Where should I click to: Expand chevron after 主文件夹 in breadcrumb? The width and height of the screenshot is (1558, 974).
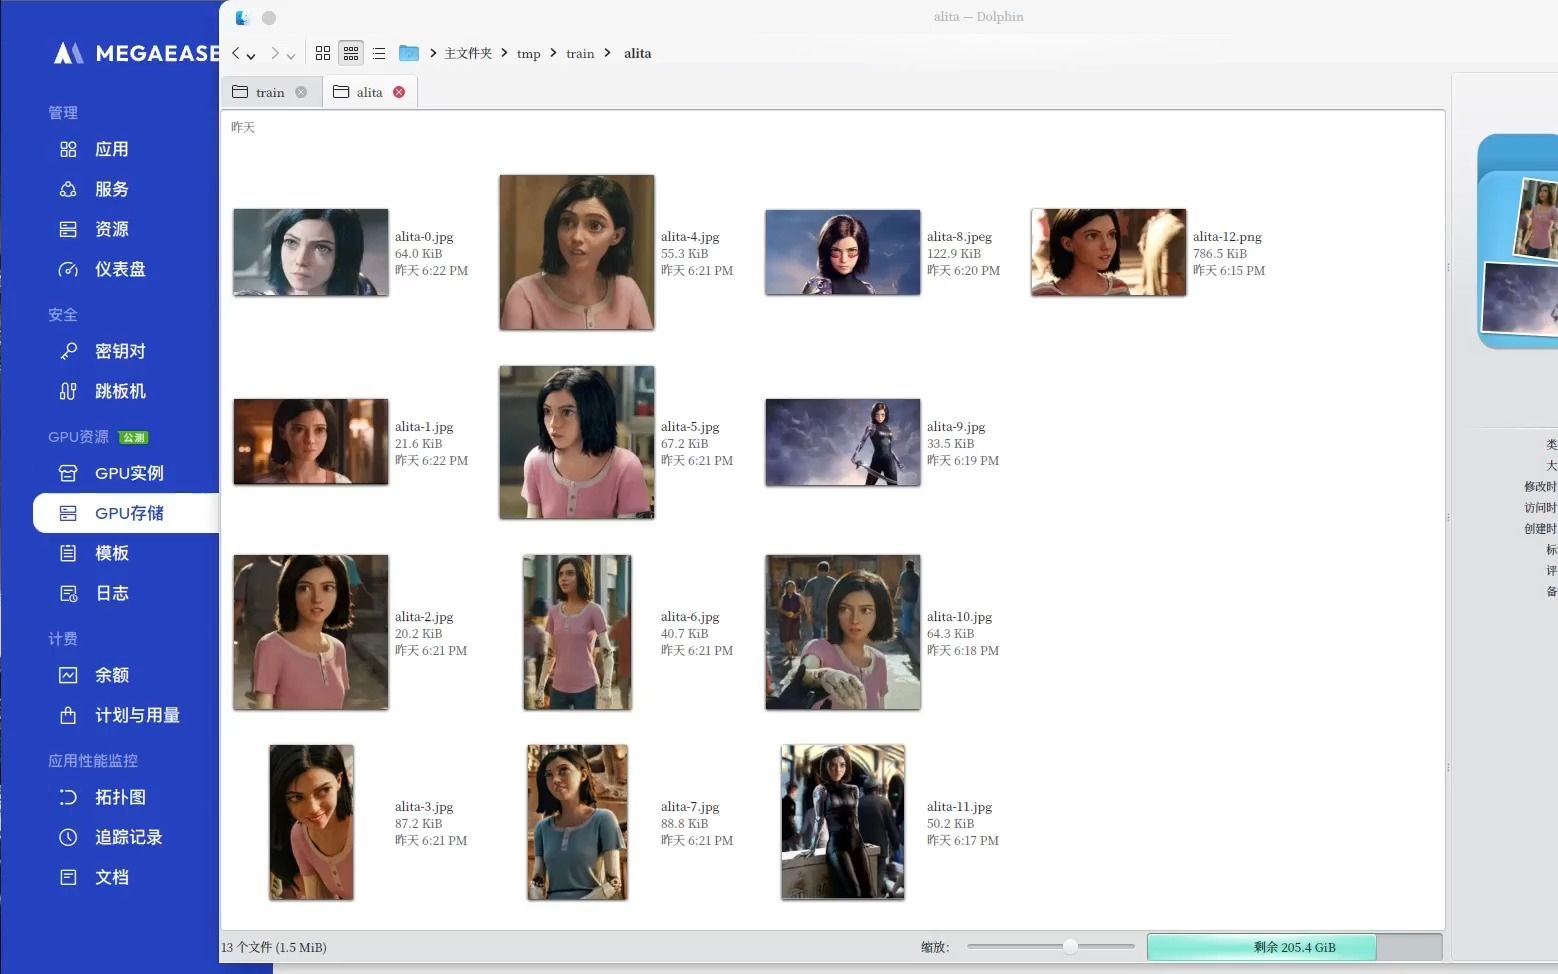click(504, 53)
